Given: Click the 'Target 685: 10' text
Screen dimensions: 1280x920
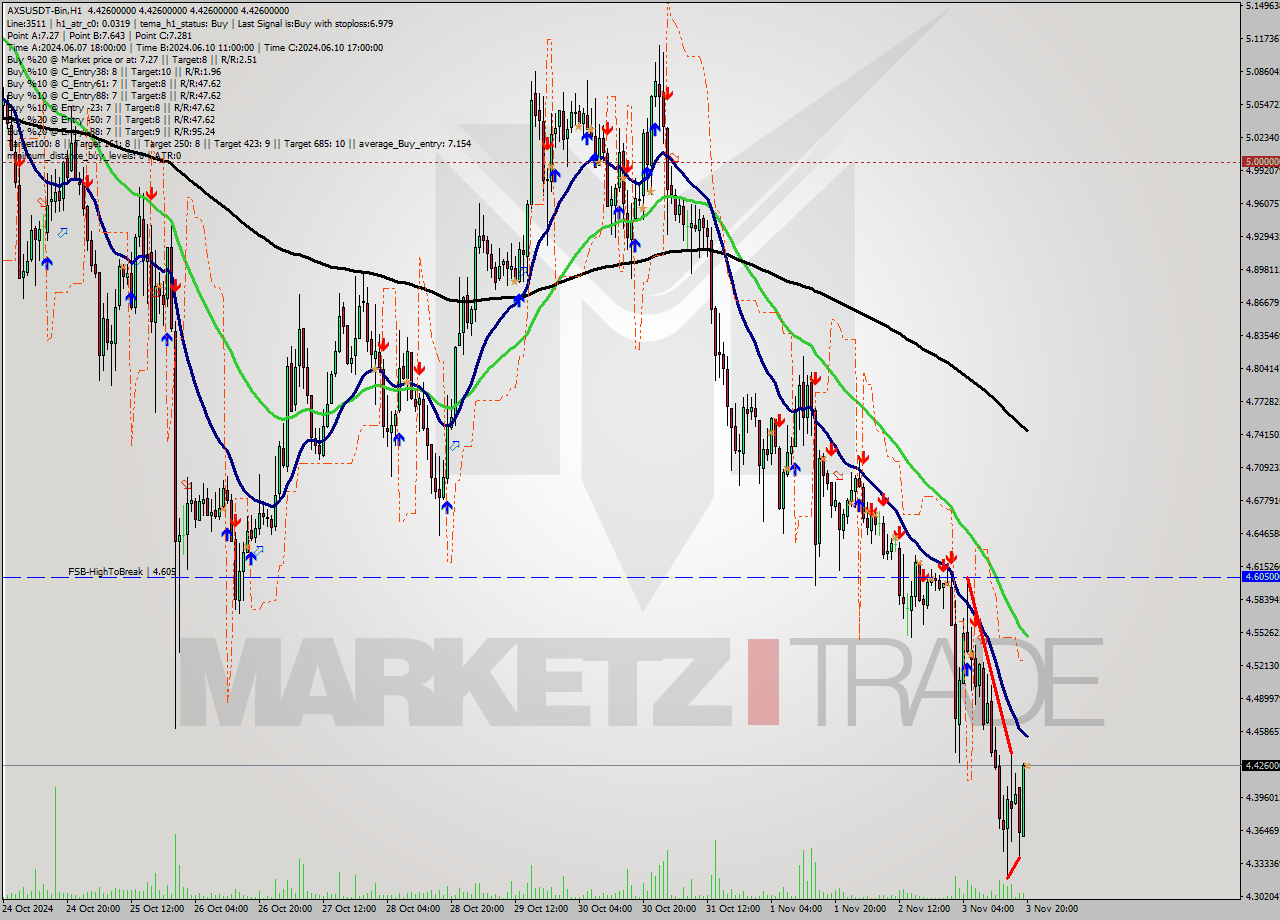Looking at the screenshot, I should click(x=314, y=143).
